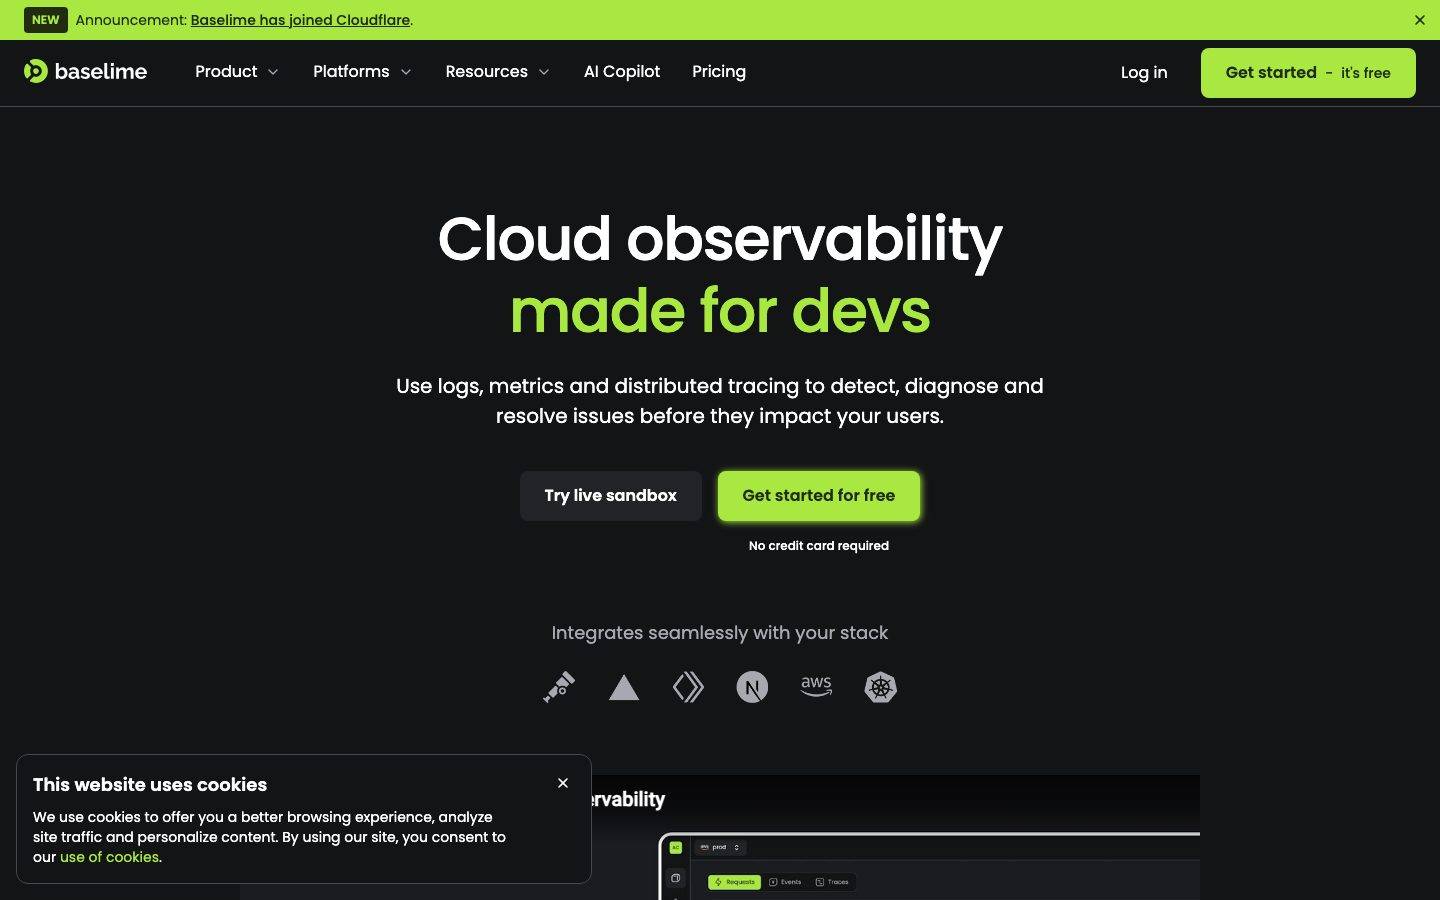Click the Get started for free button
Viewport: 1440px width, 900px height.
click(x=819, y=496)
